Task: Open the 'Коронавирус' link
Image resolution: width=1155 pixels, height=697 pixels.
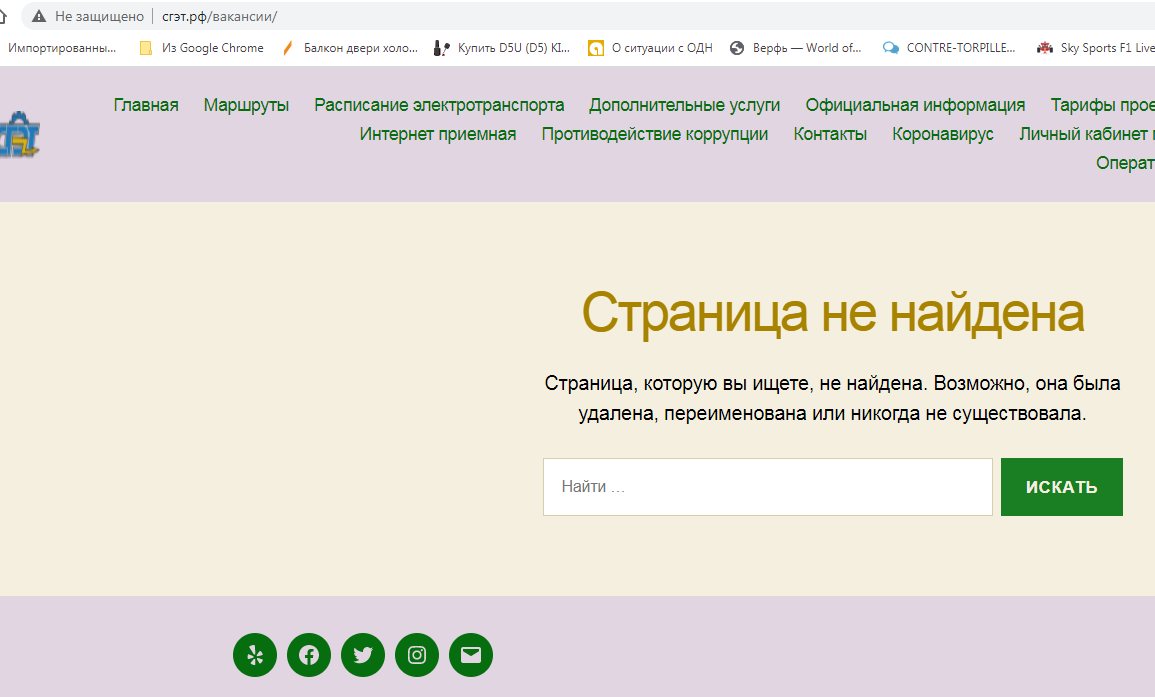Action: [x=943, y=134]
